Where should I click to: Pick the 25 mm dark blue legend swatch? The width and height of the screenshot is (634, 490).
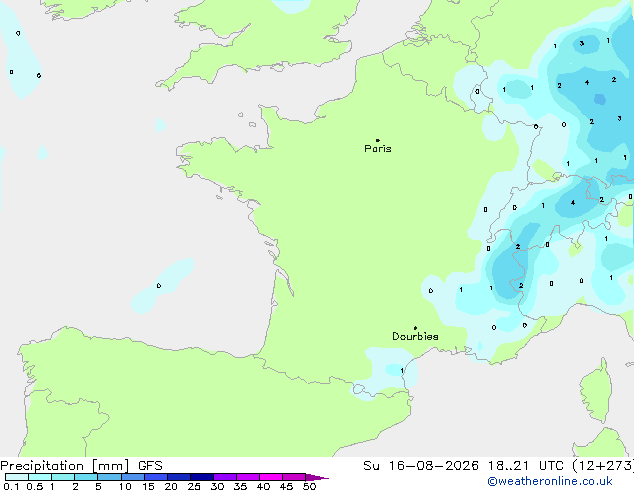(x=201, y=477)
